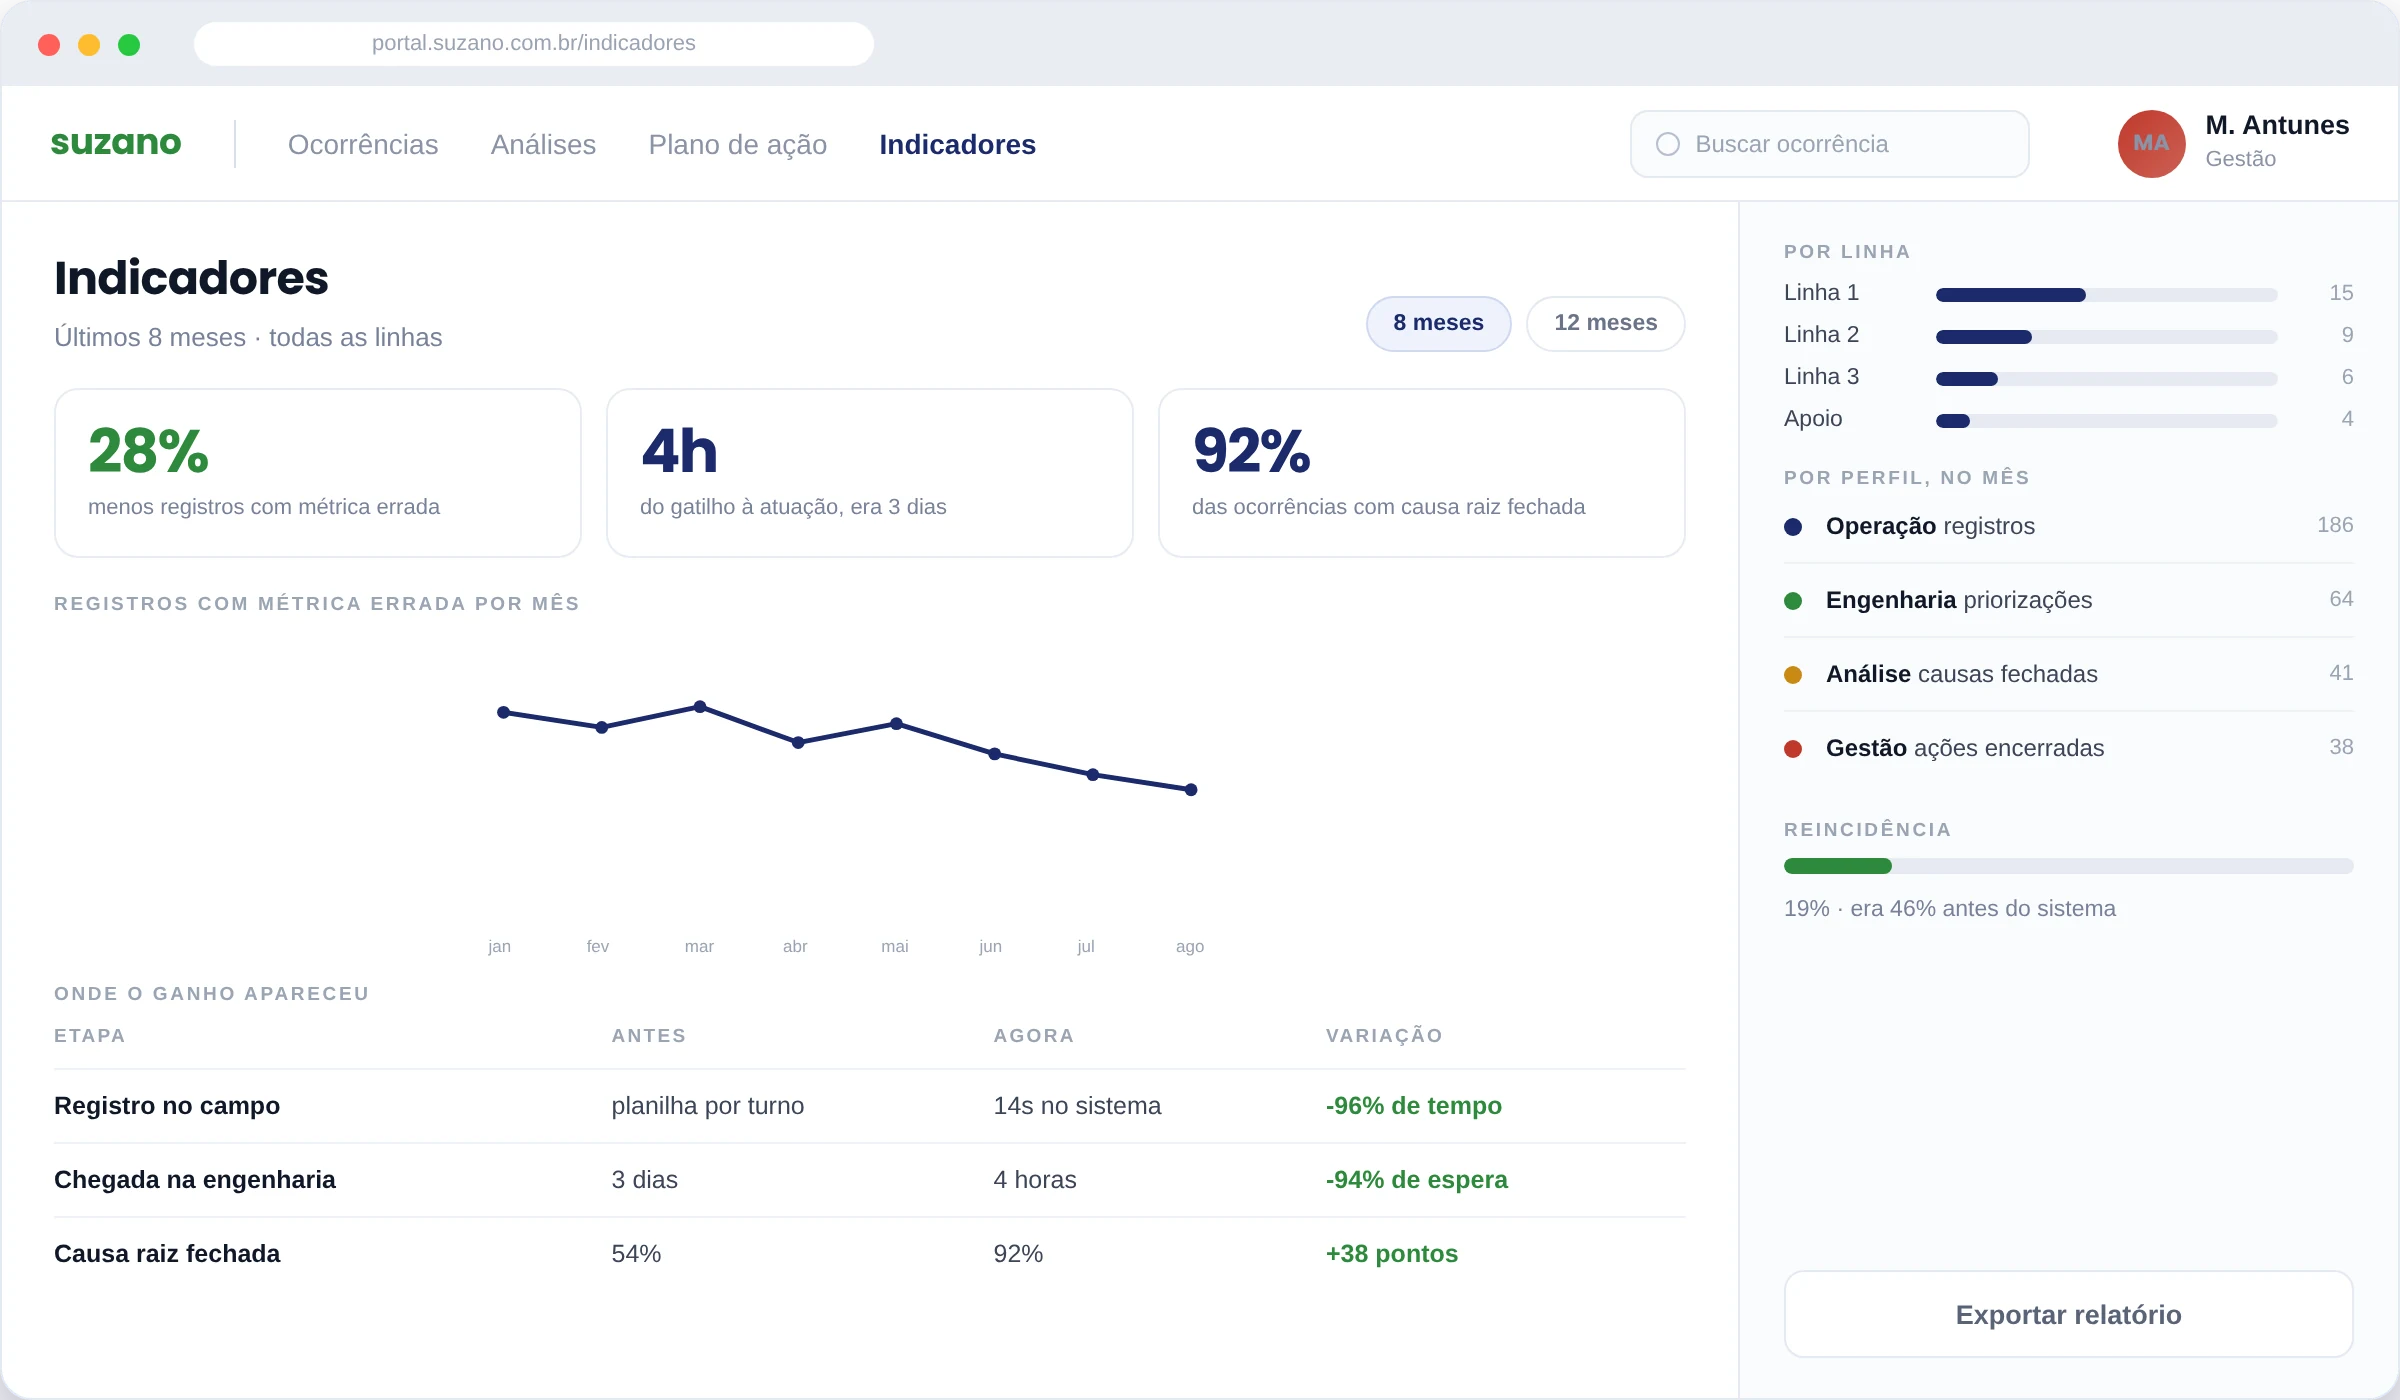
Task: Click the green Engenharia dot
Action: tap(1793, 600)
